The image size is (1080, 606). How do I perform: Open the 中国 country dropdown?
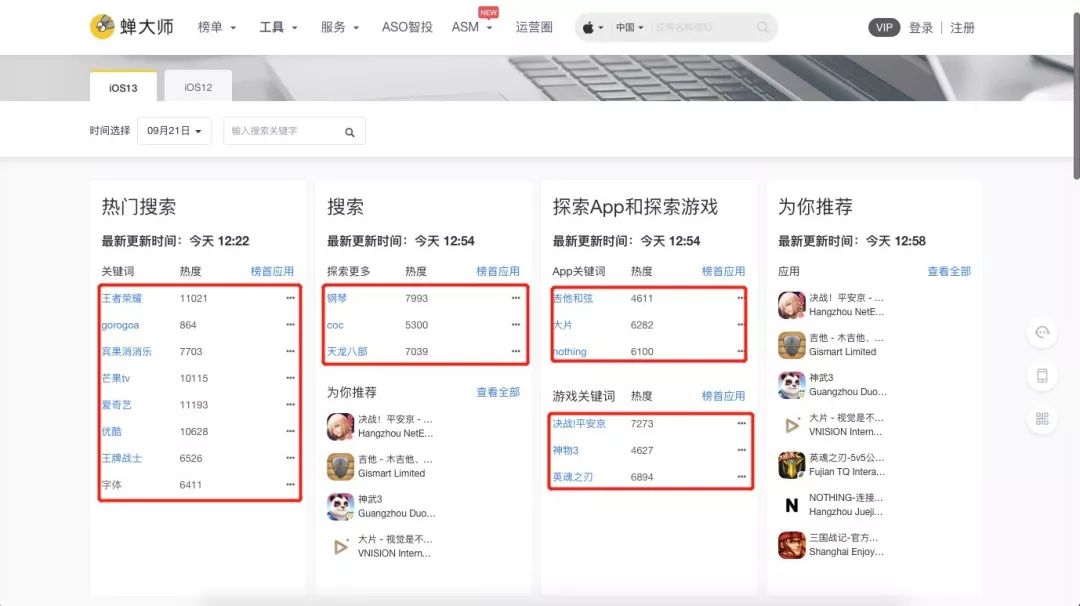(630, 28)
